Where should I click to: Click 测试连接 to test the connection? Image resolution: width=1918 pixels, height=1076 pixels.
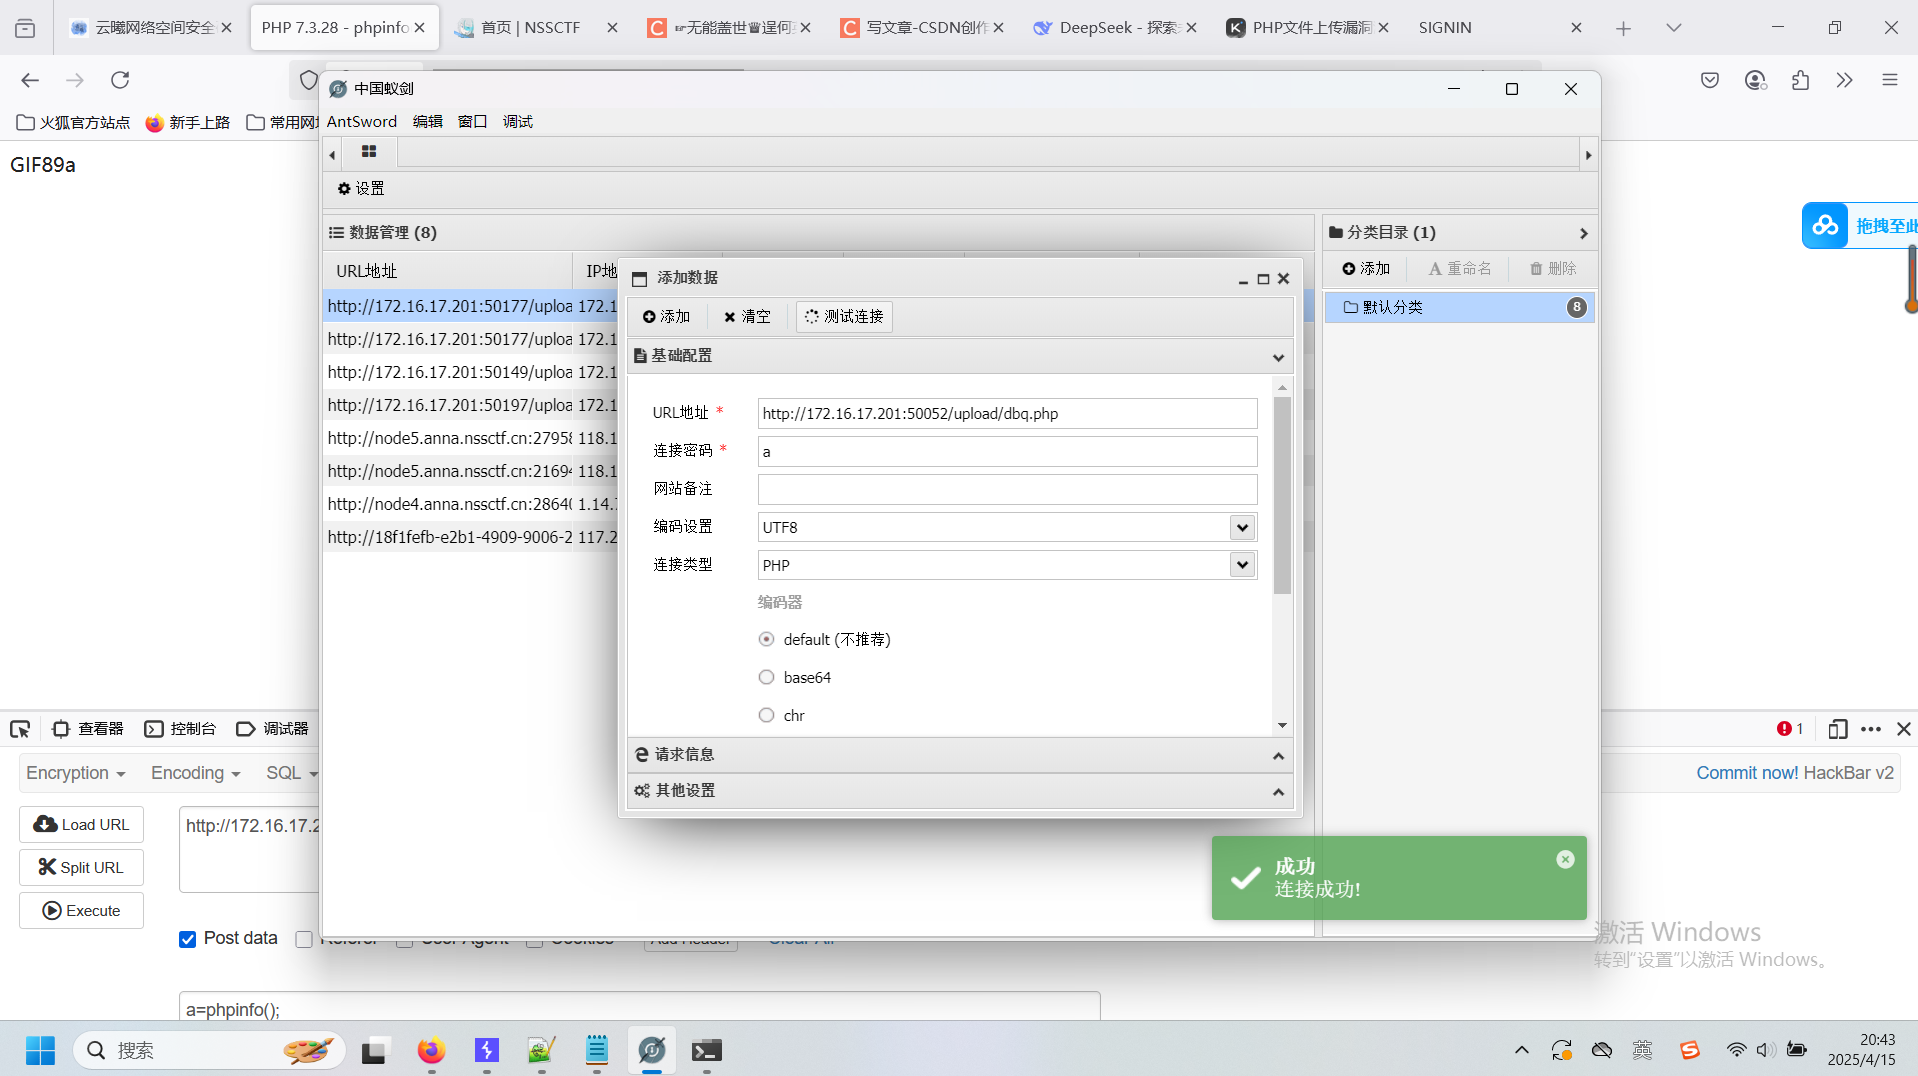(x=845, y=317)
